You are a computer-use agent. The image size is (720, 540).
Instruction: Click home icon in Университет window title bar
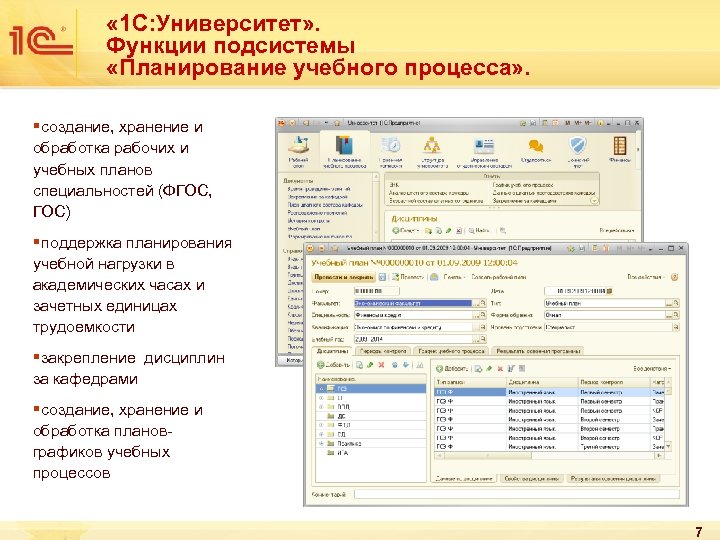[337, 123]
